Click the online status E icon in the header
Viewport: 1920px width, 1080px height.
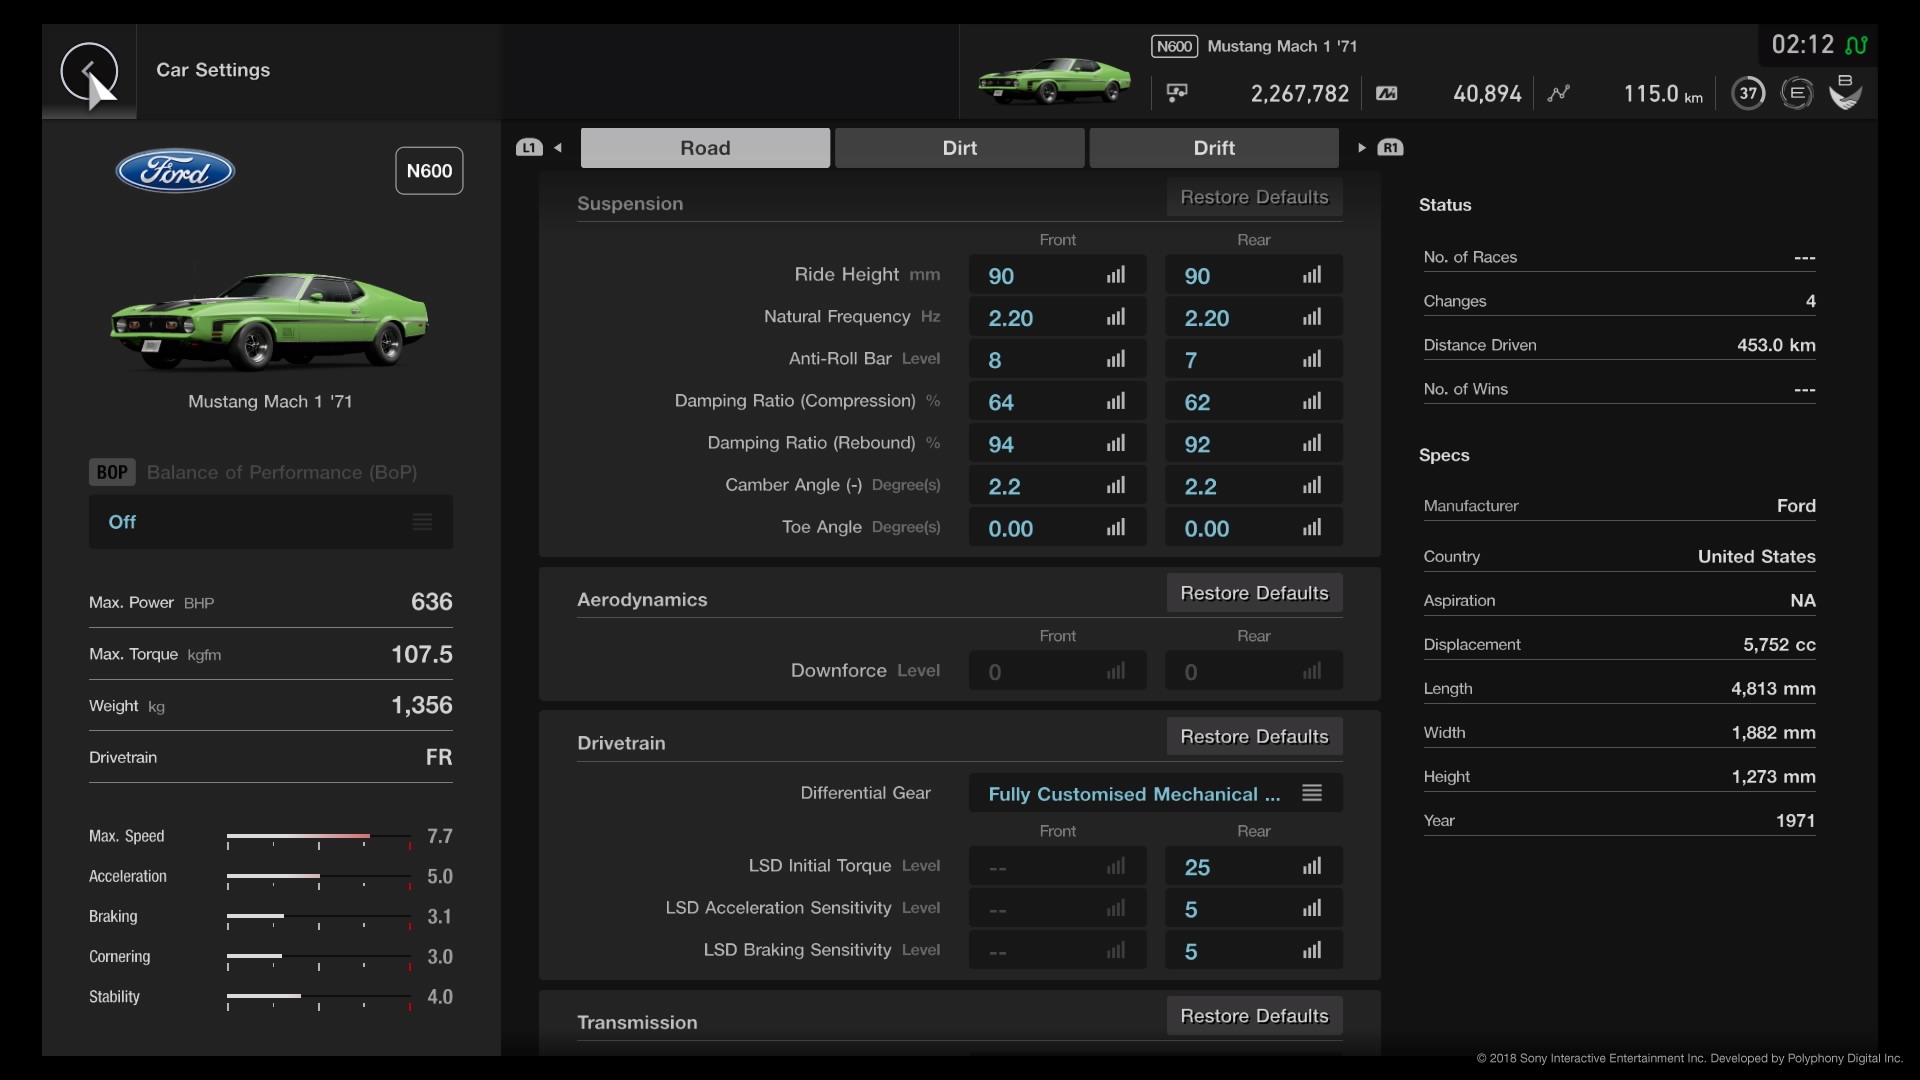click(x=1797, y=92)
